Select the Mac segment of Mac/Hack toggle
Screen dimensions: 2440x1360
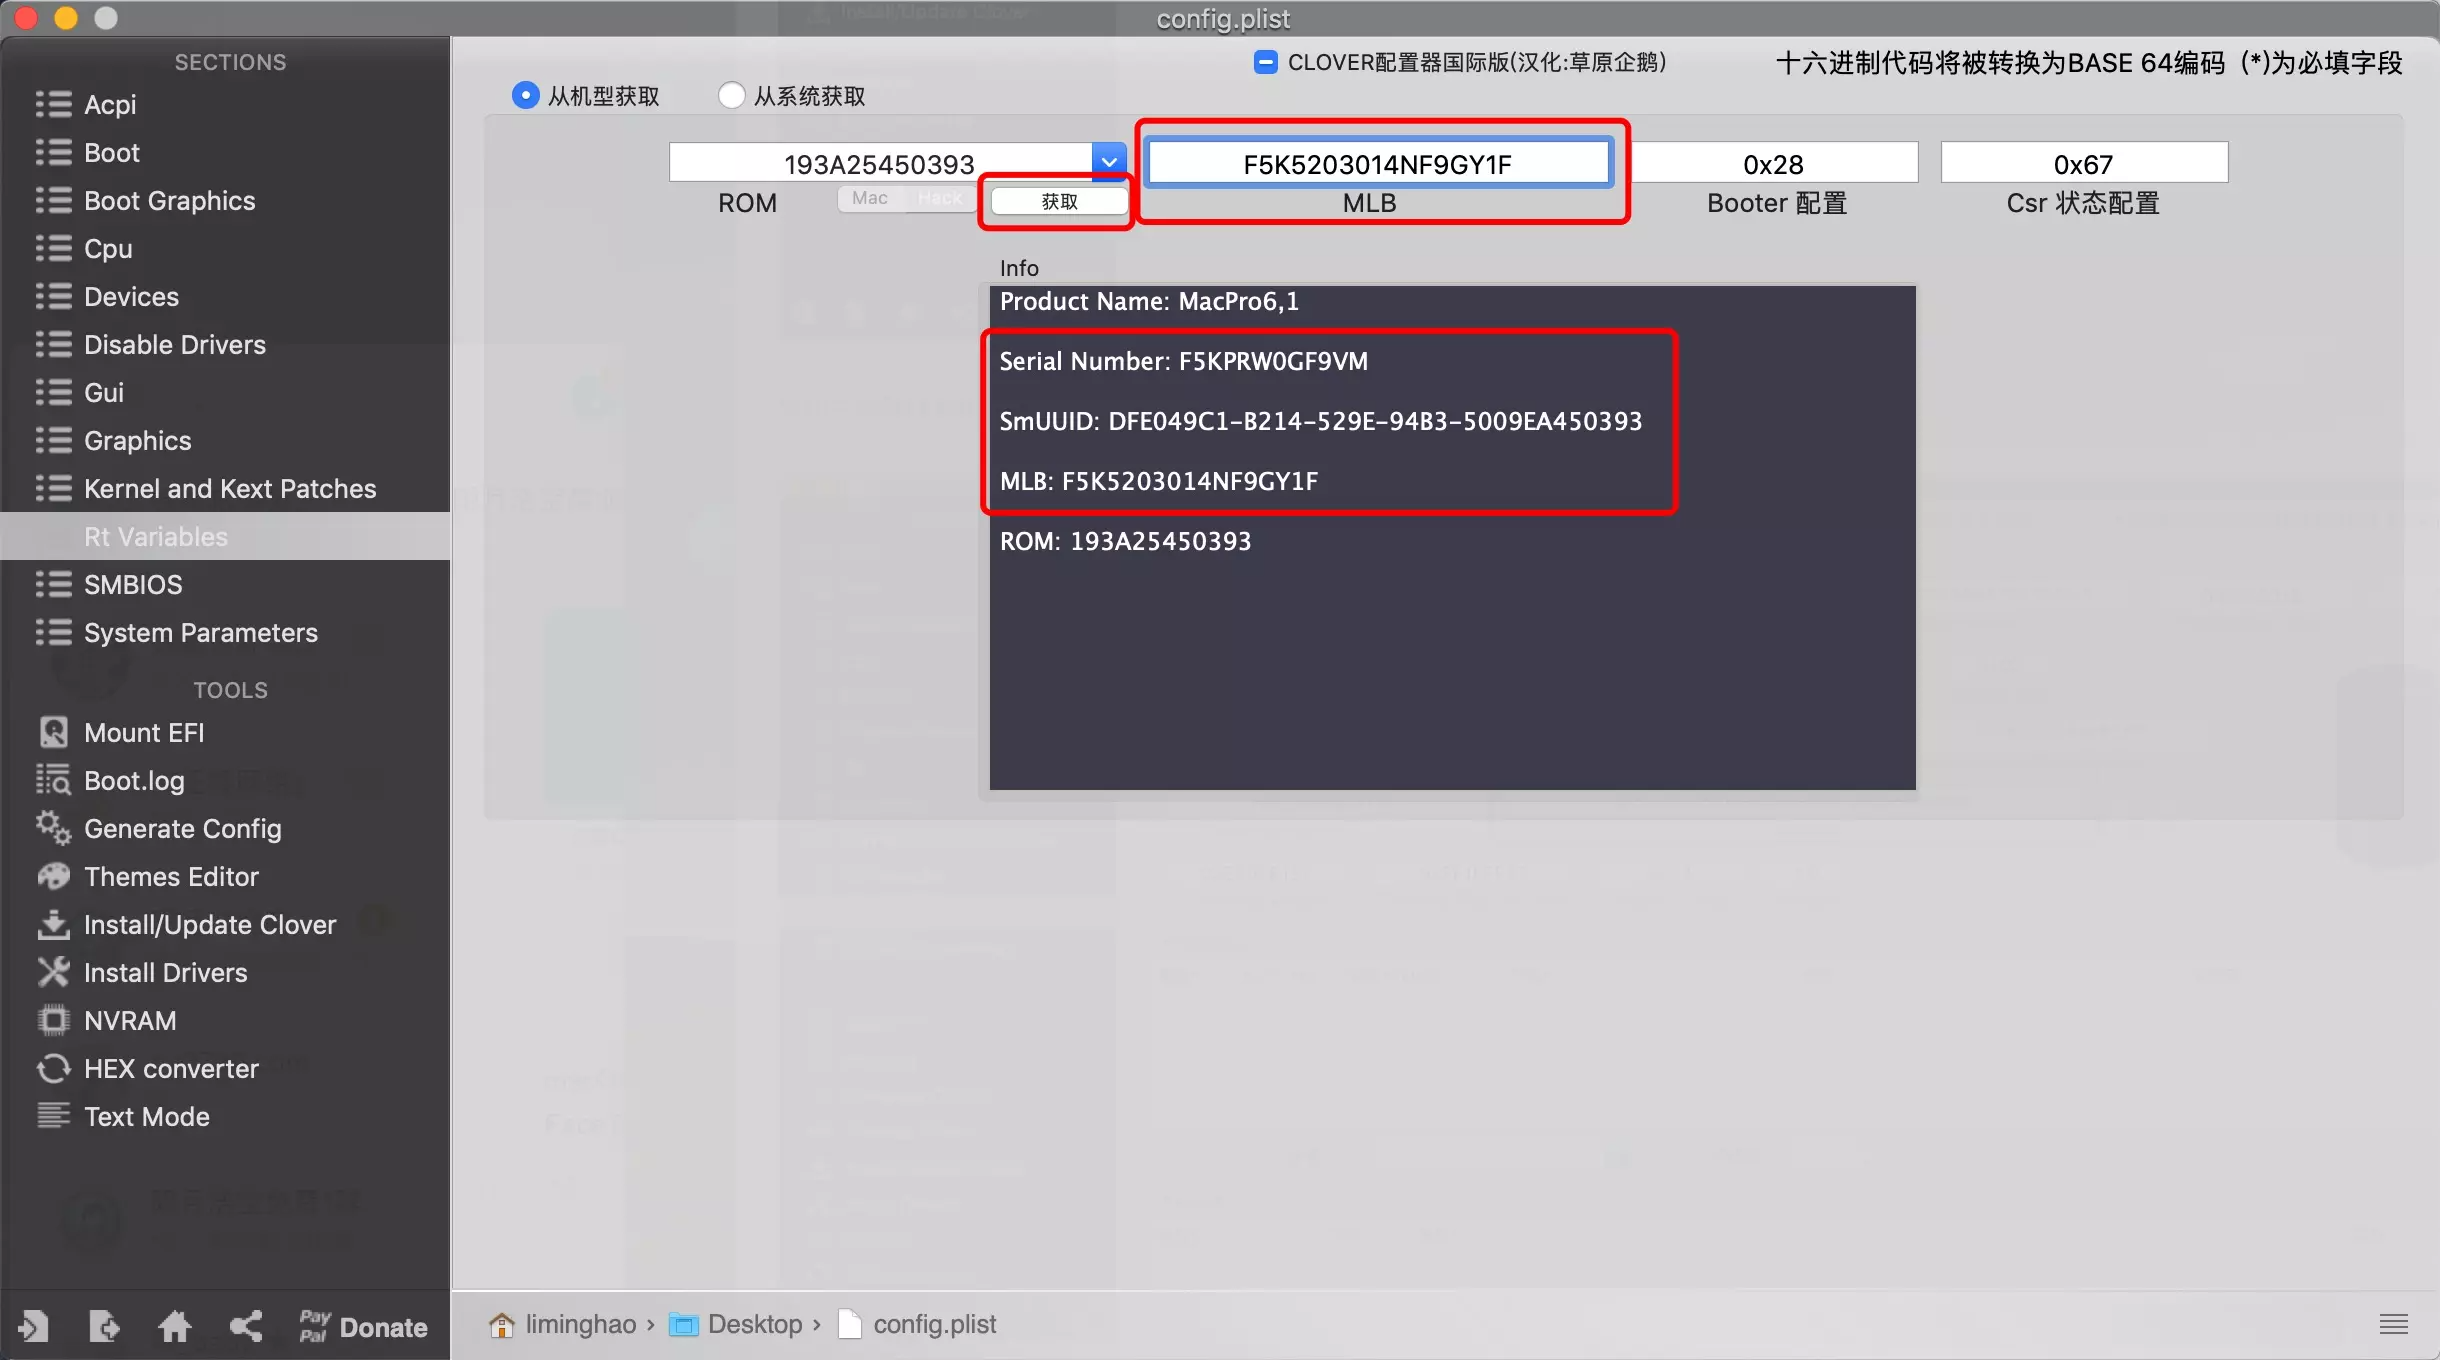click(x=870, y=198)
